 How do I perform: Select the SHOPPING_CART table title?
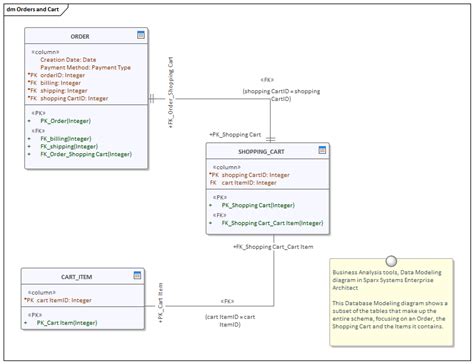tap(261, 152)
